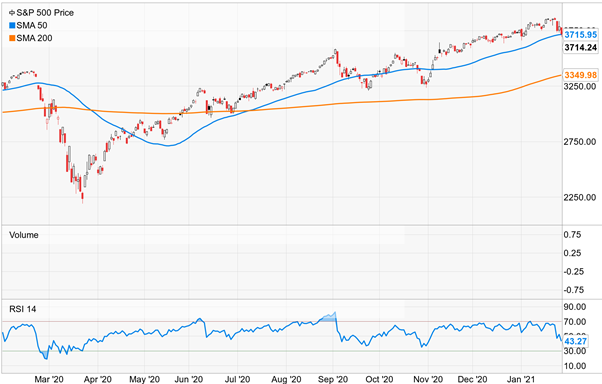Screen dimensions: 602x384
Task: Click the RSI 14 panel title
Action: click(x=23, y=309)
